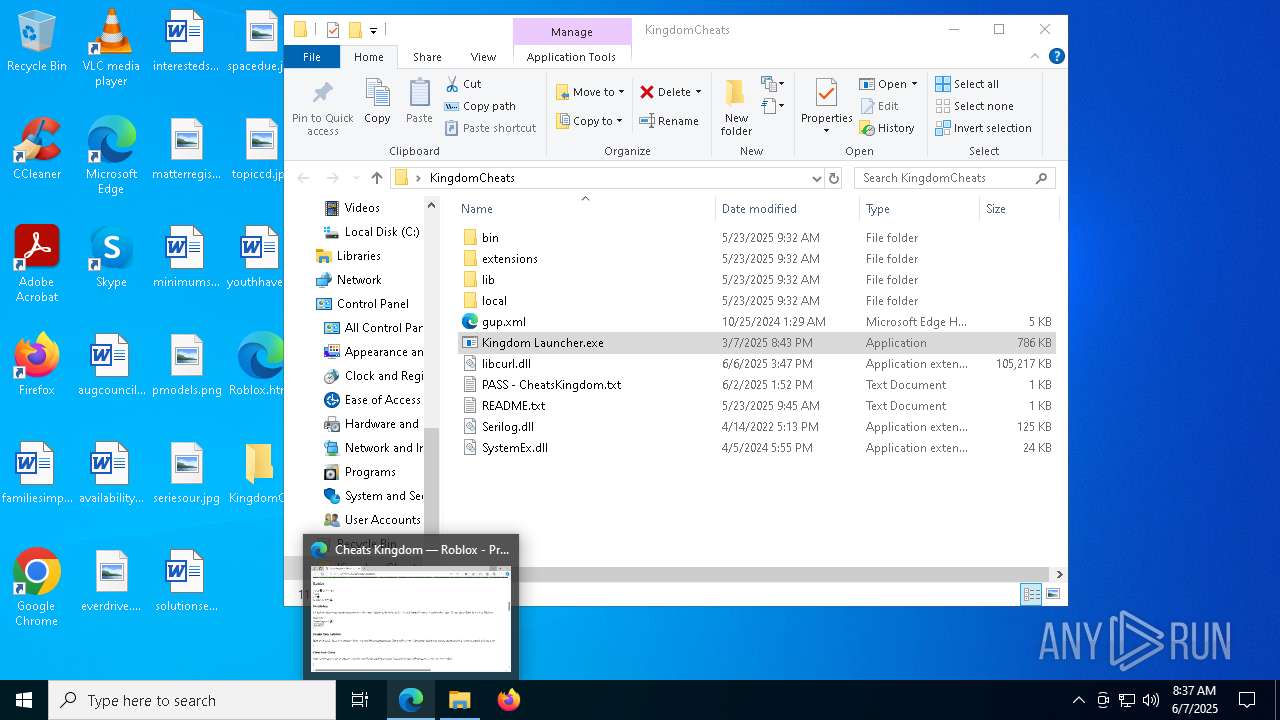
Task: Select VLC media player desktop icon
Action: pos(111,48)
